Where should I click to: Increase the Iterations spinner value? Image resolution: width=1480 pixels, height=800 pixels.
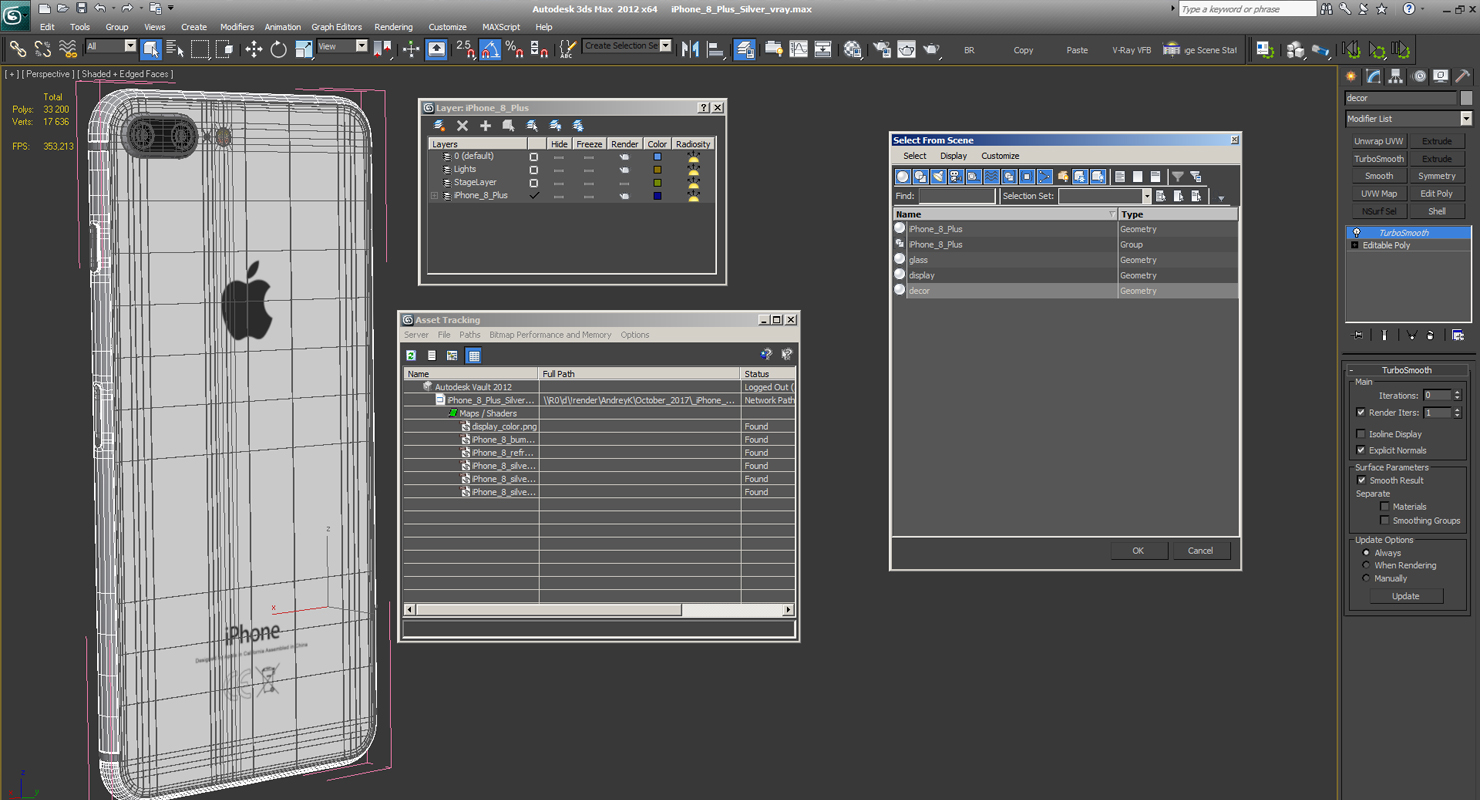(1457, 392)
